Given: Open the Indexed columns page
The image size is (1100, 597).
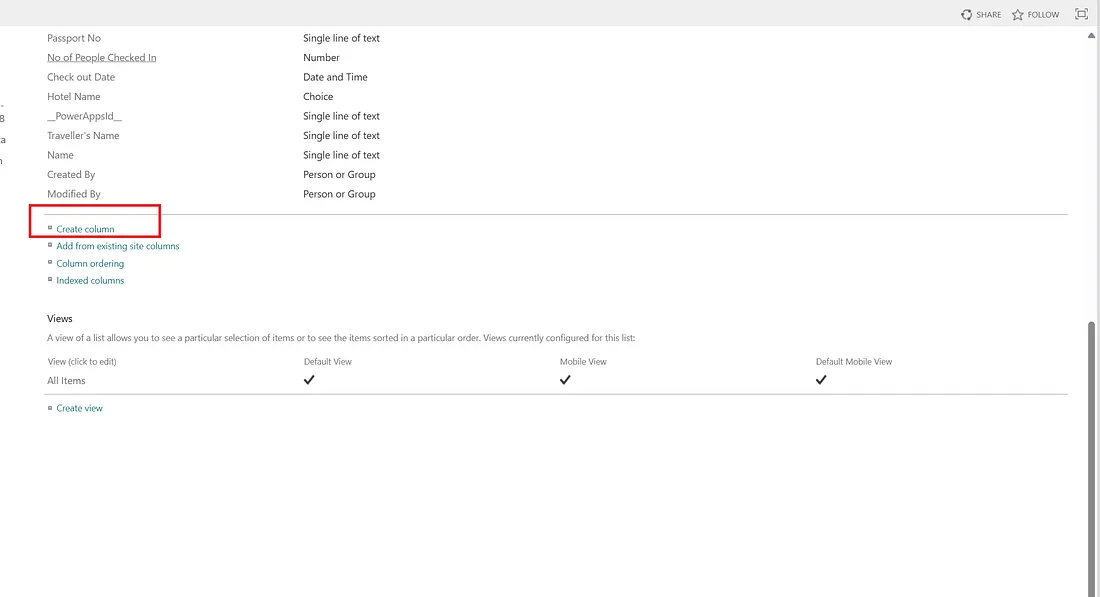Looking at the screenshot, I should pyautogui.click(x=90, y=280).
